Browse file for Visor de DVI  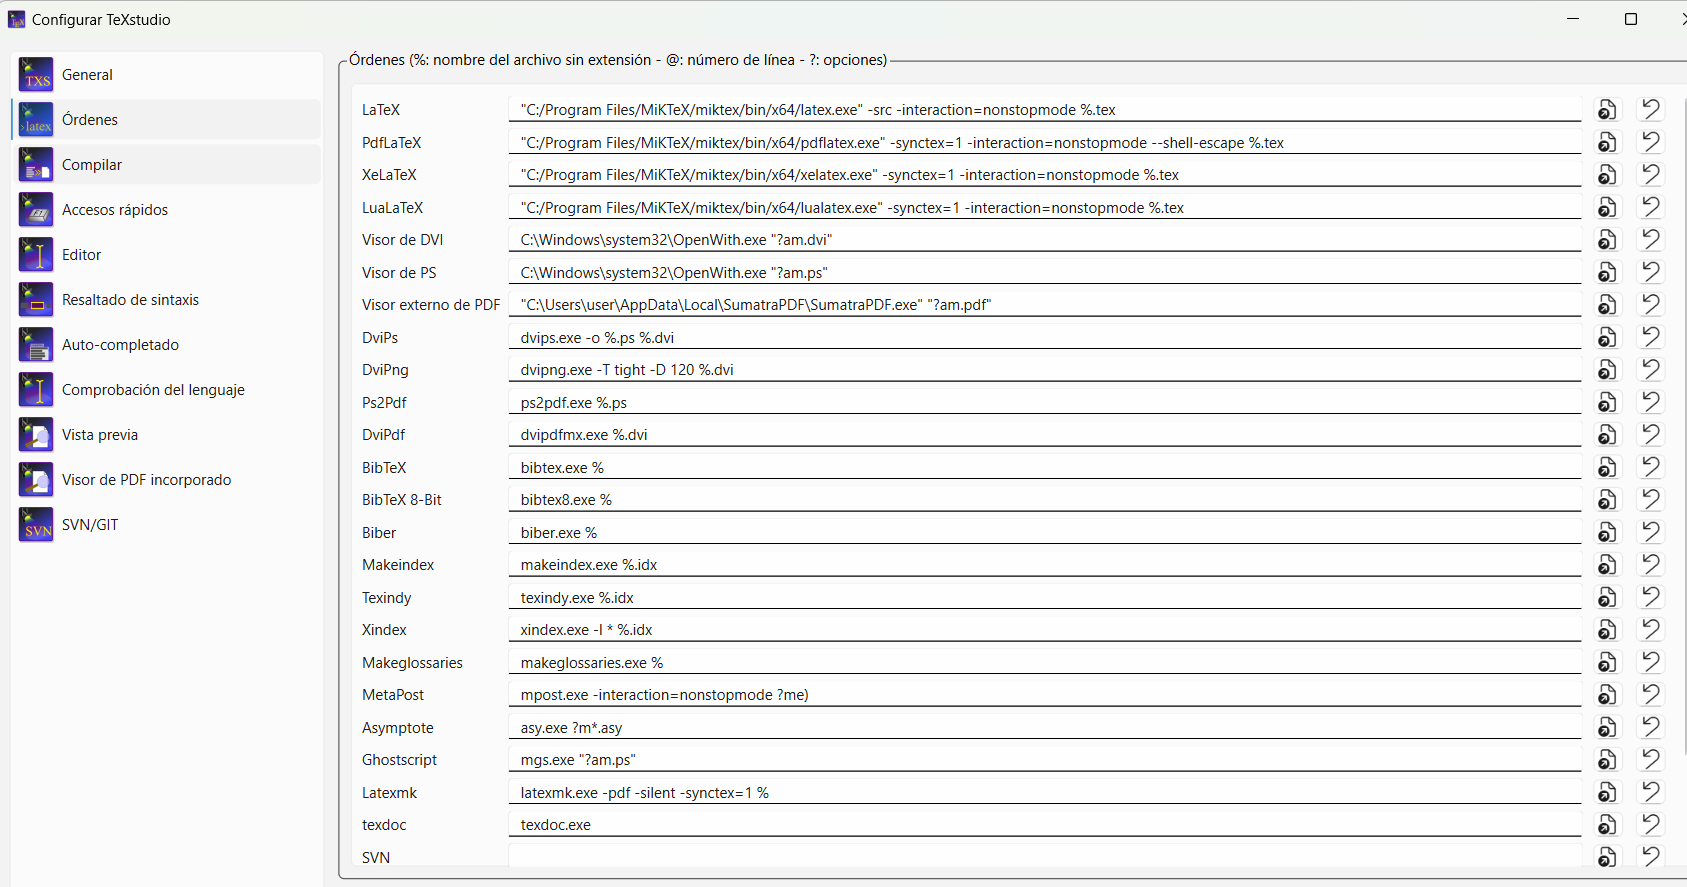pyautogui.click(x=1607, y=240)
